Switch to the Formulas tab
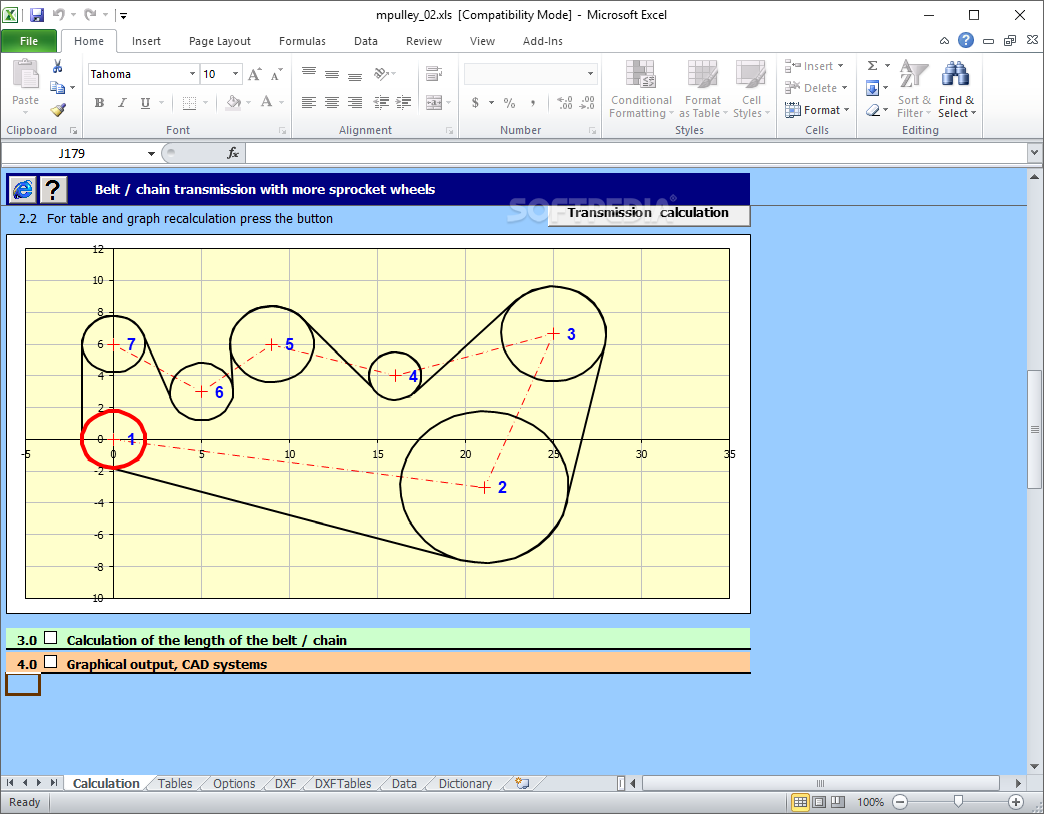Screen dimensions: 1044x814 (x=302, y=41)
